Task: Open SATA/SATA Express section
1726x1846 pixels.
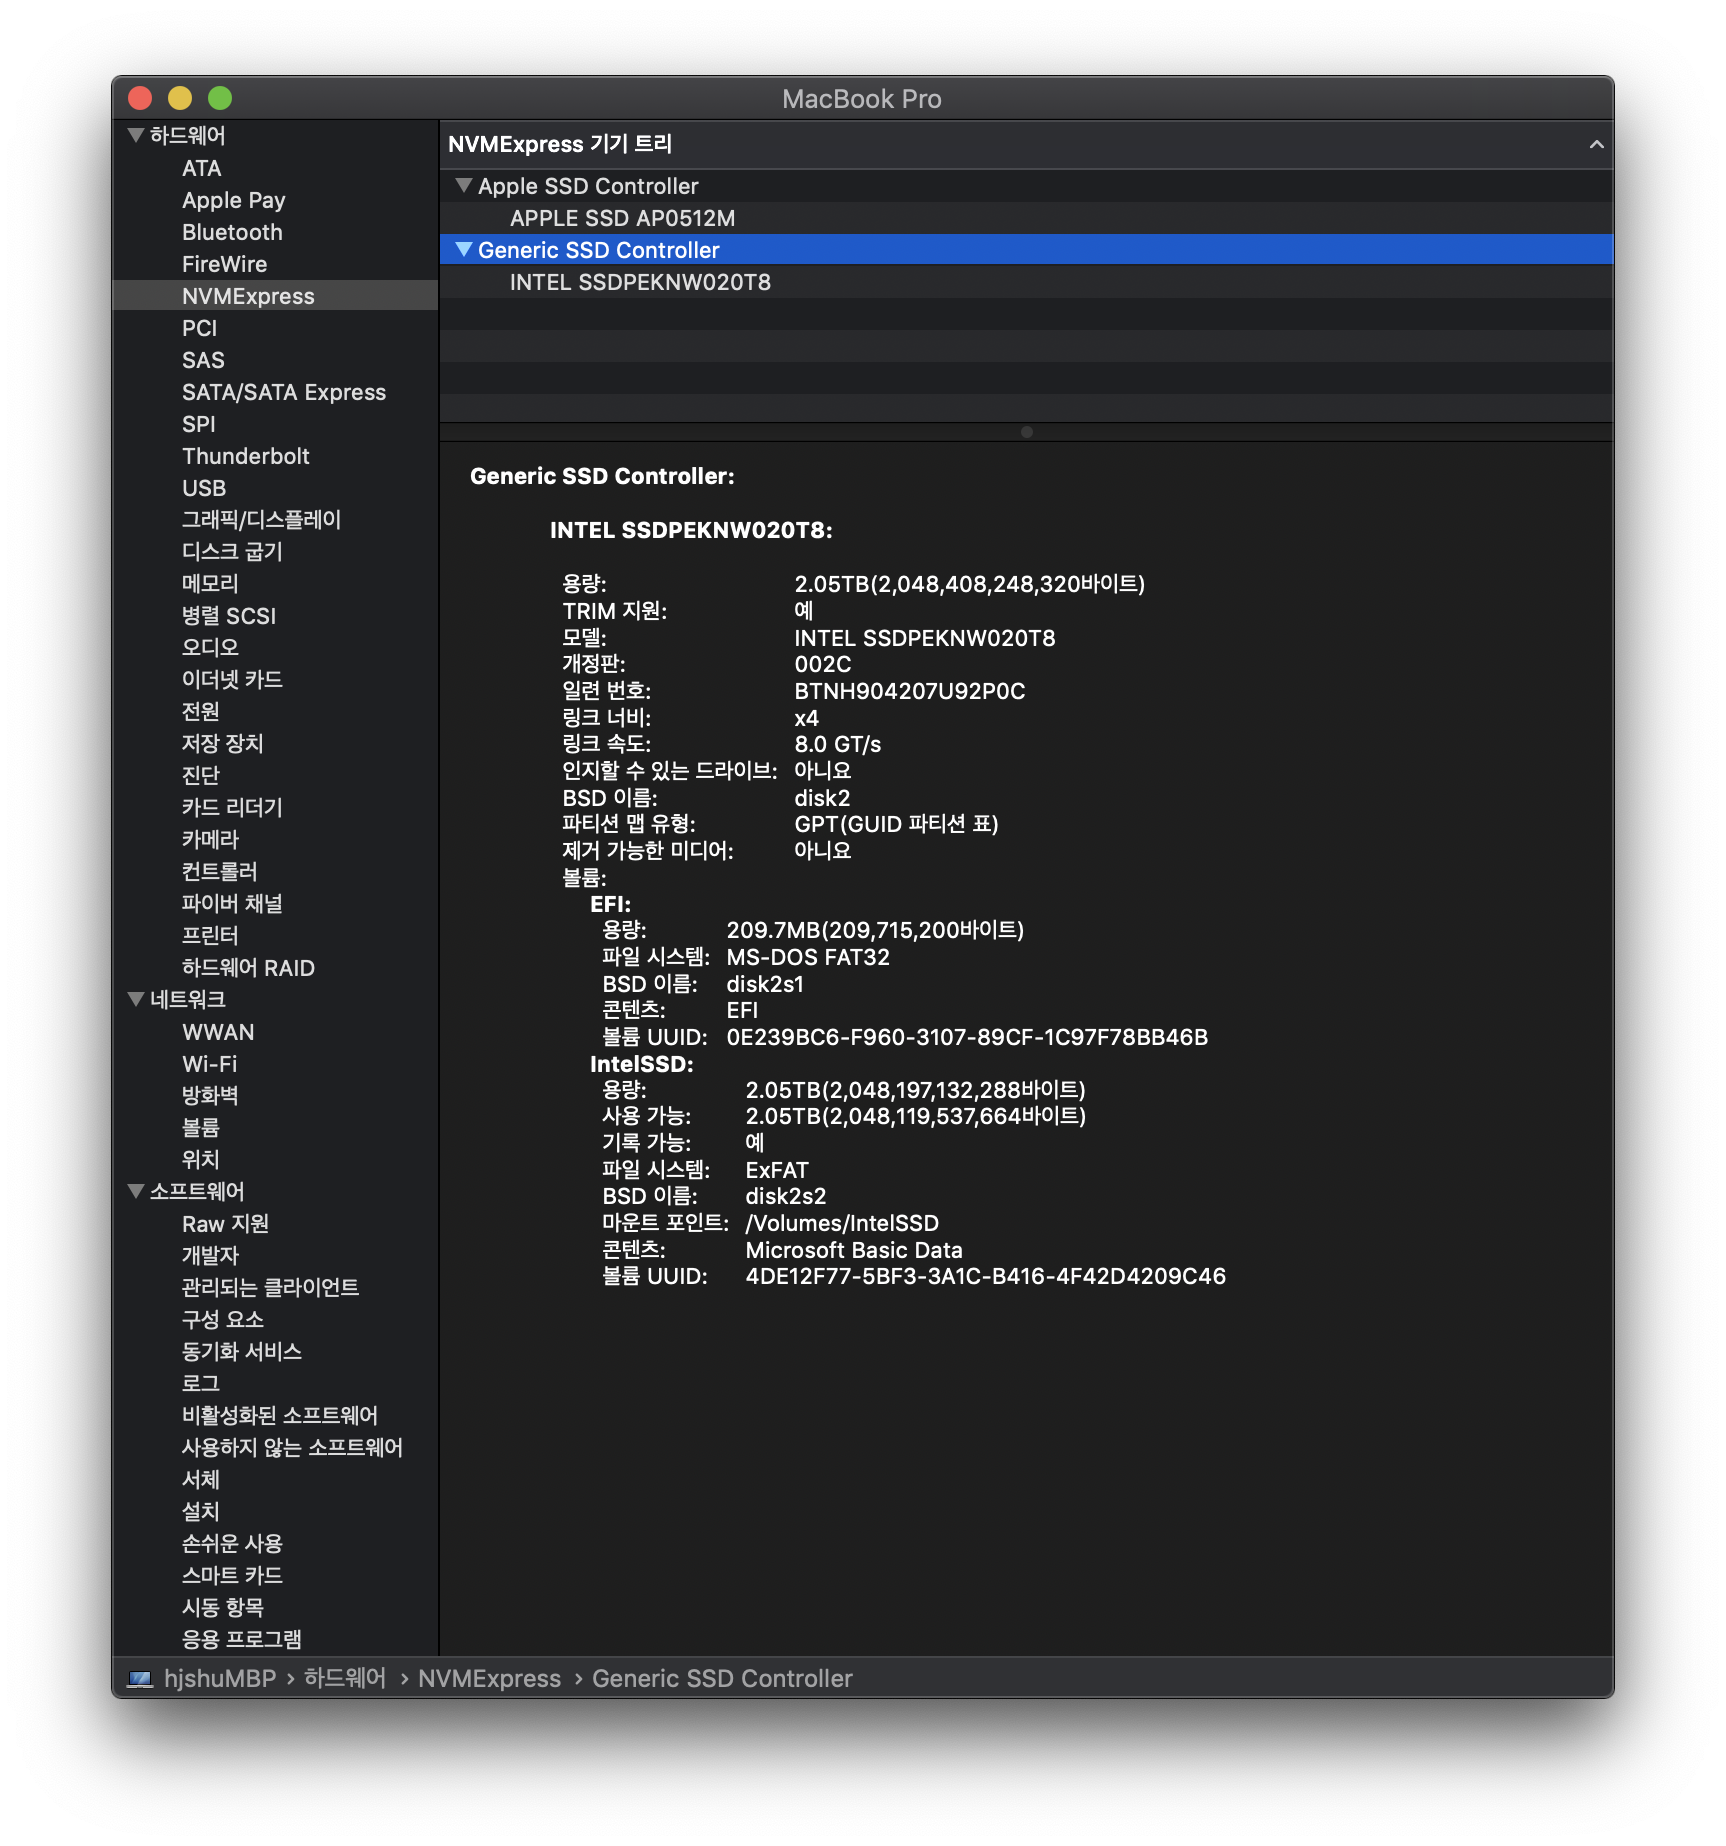Action: tap(283, 392)
